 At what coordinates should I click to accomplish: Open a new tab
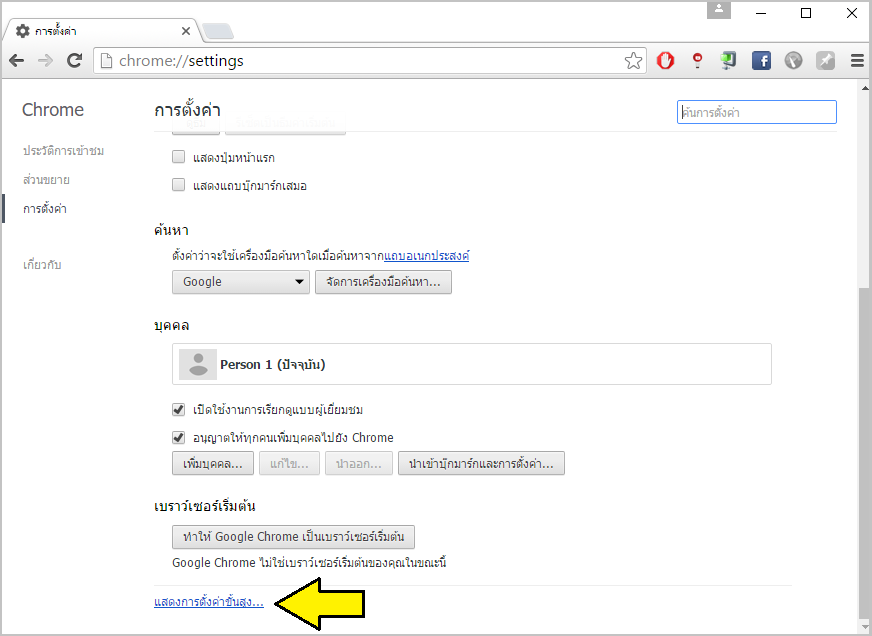217,32
